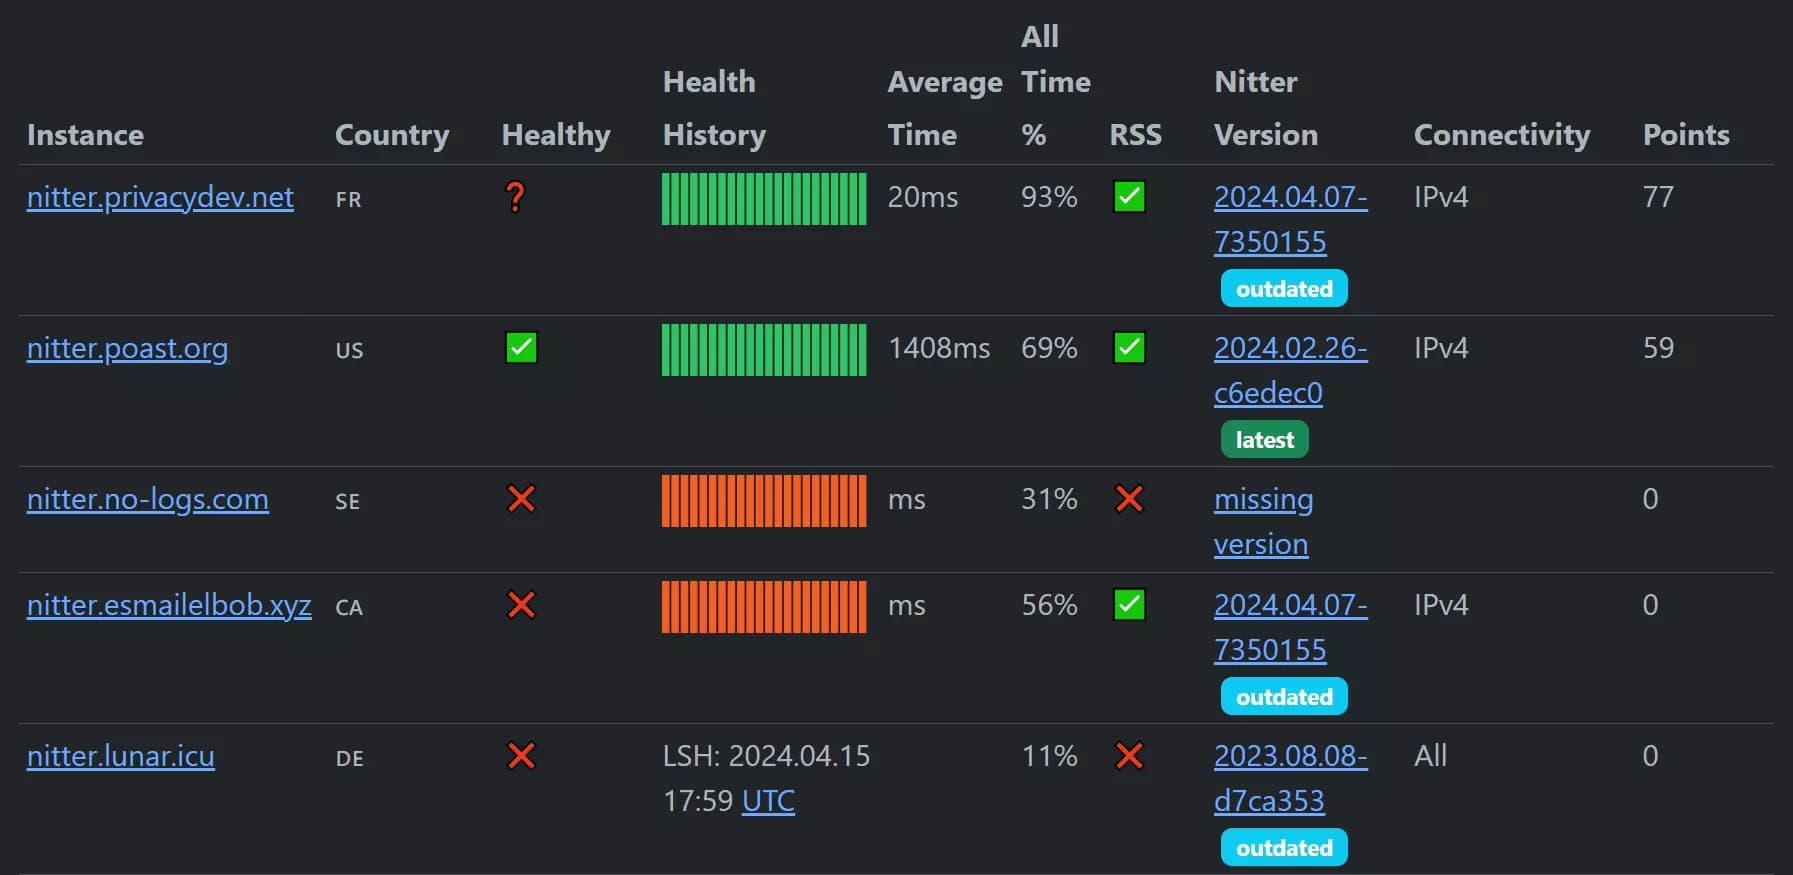Click the orange health history bar for nitter.no-logs.com
Viewport: 1793px width, 875px height.
coord(764,501)
